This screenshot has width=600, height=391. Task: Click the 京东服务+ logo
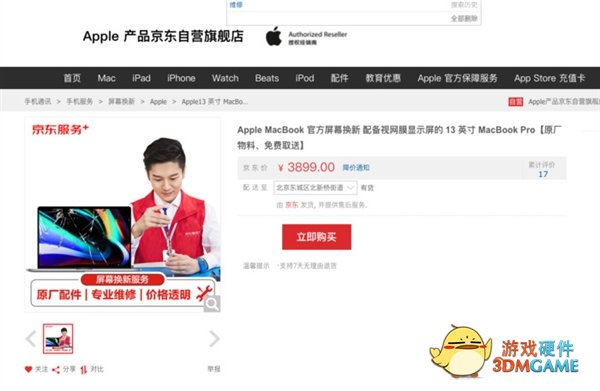[x=60, y=129]
